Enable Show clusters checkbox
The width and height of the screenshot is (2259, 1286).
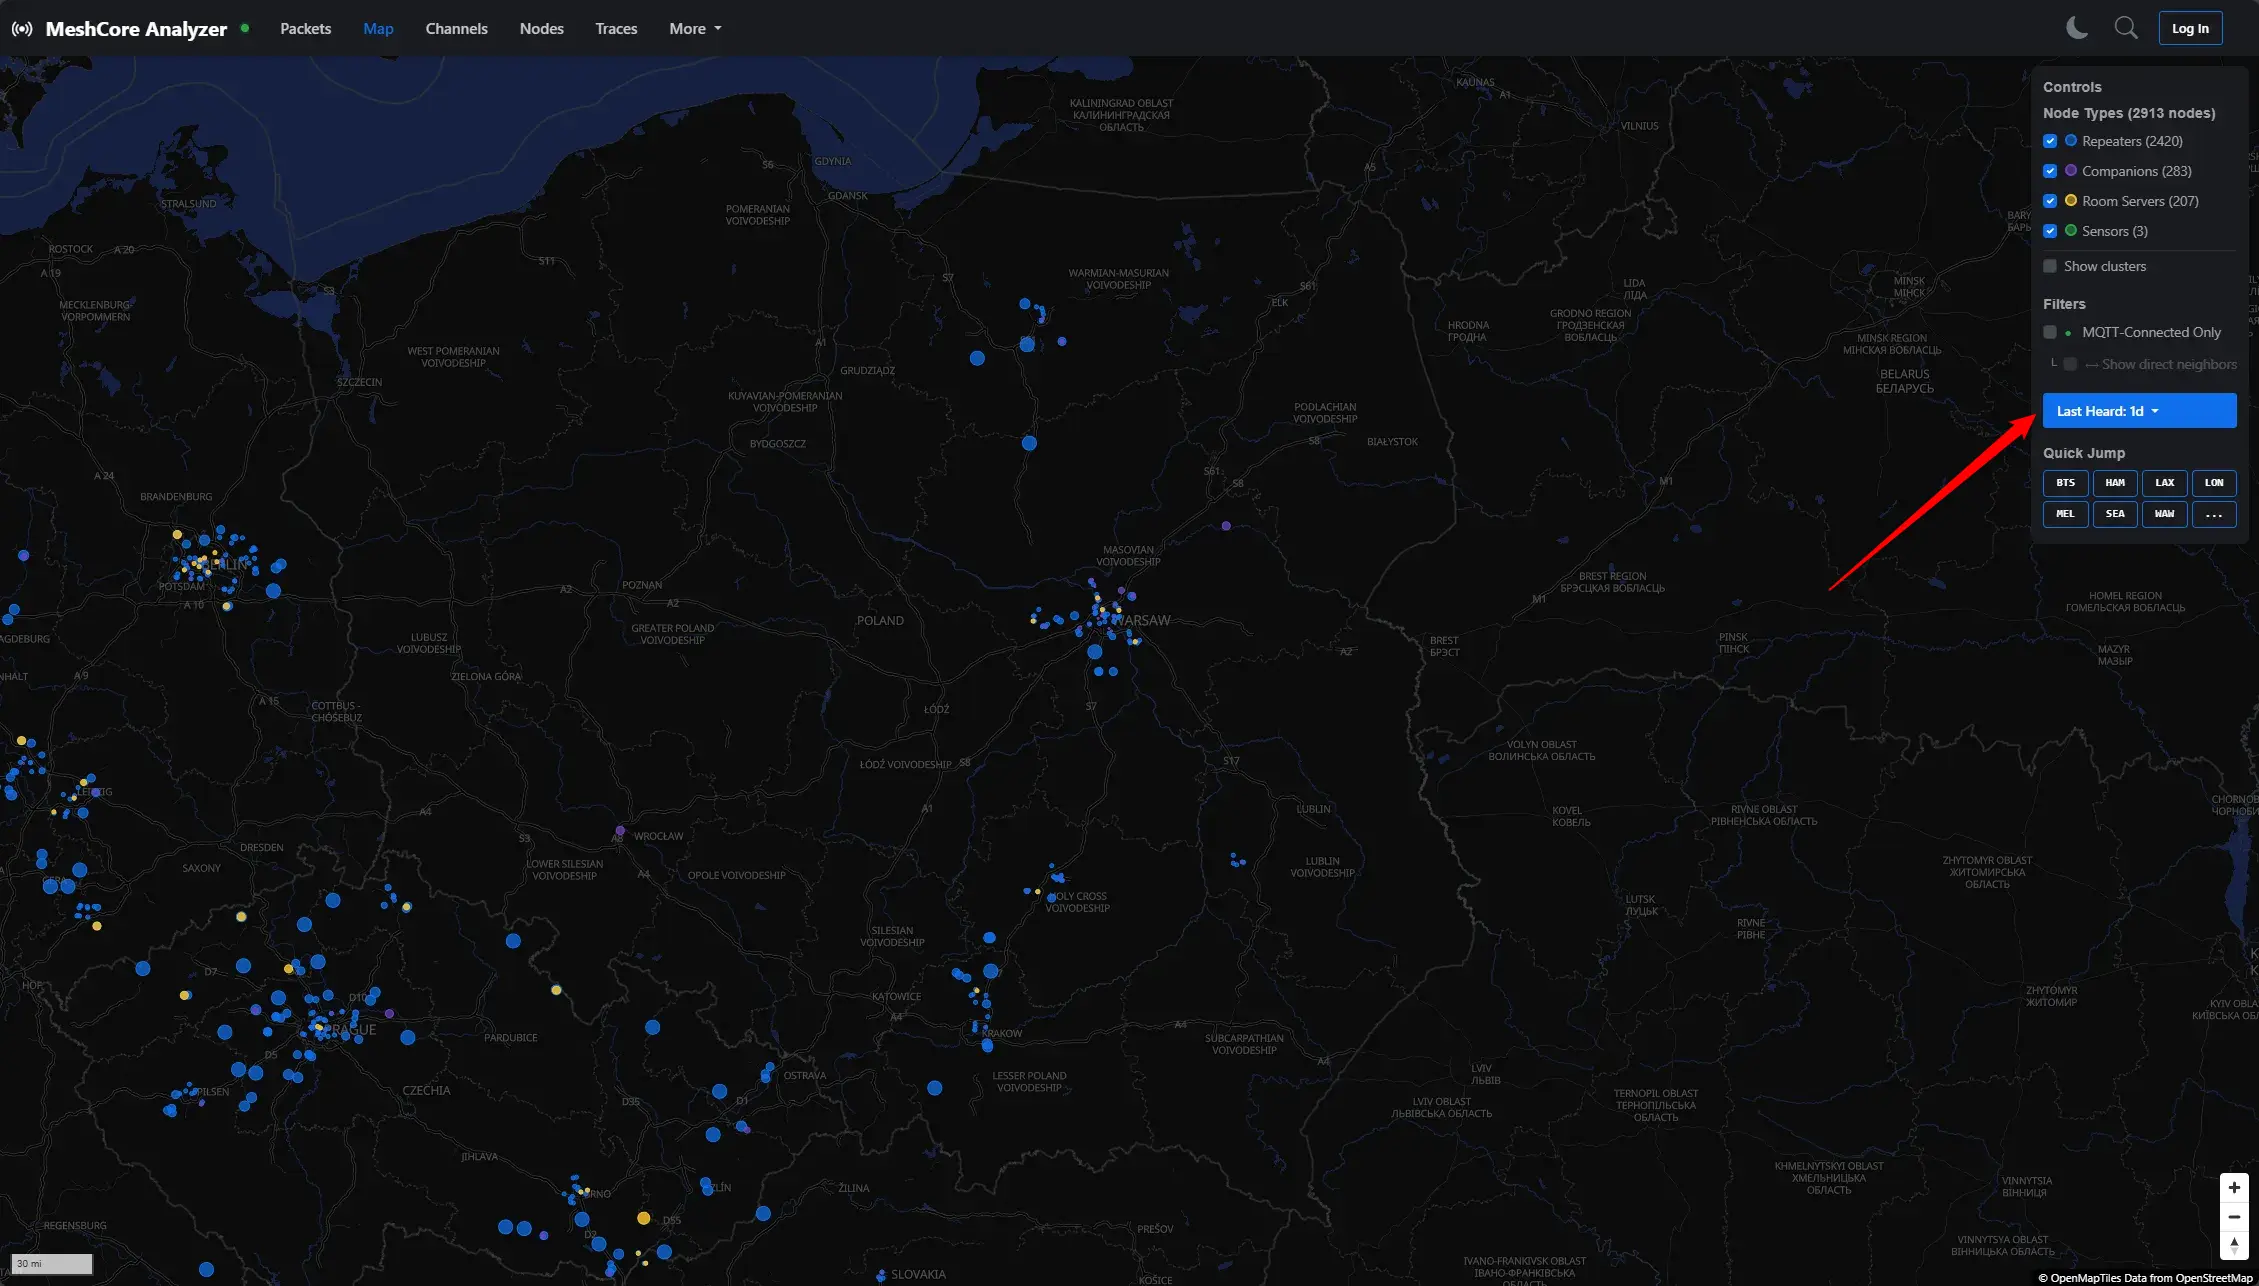tap(2050, 266)
